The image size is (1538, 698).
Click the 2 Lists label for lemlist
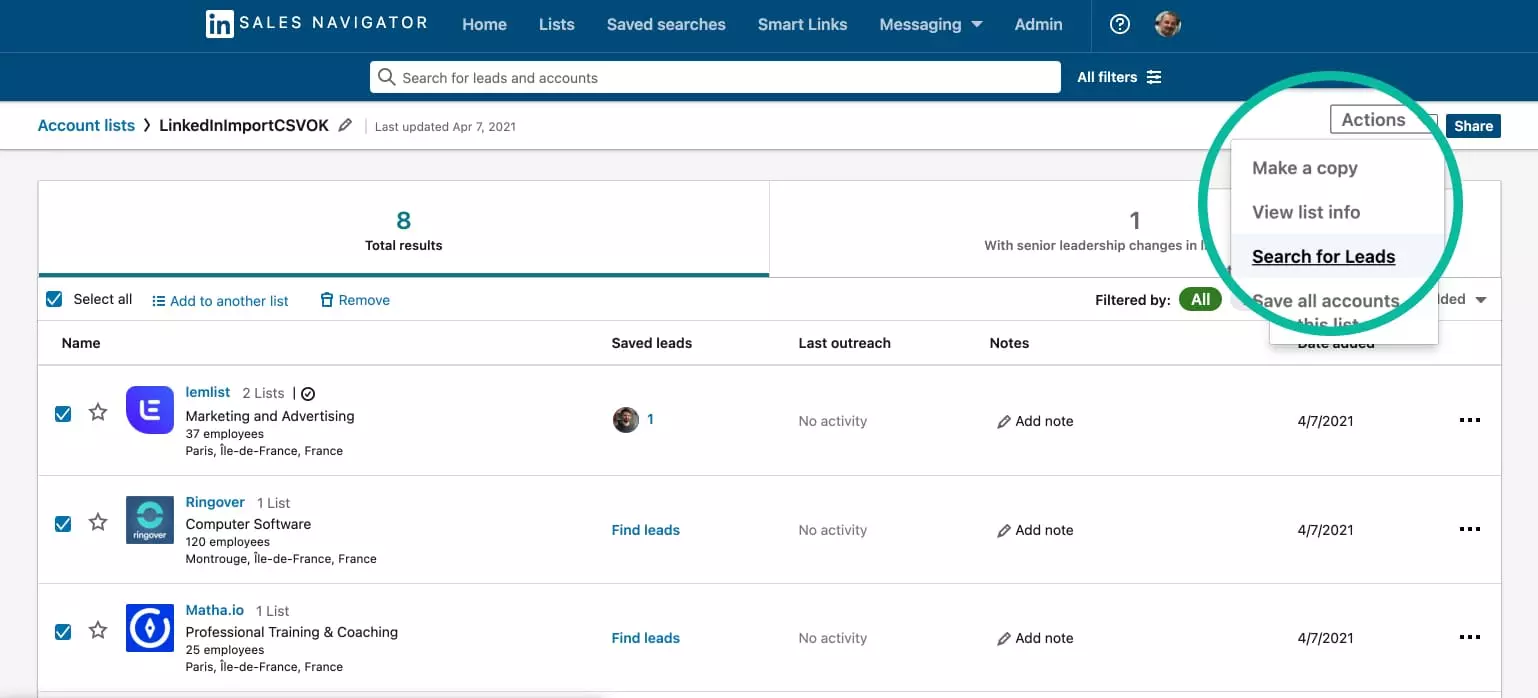pyautogui.click(x=263, y=393)
